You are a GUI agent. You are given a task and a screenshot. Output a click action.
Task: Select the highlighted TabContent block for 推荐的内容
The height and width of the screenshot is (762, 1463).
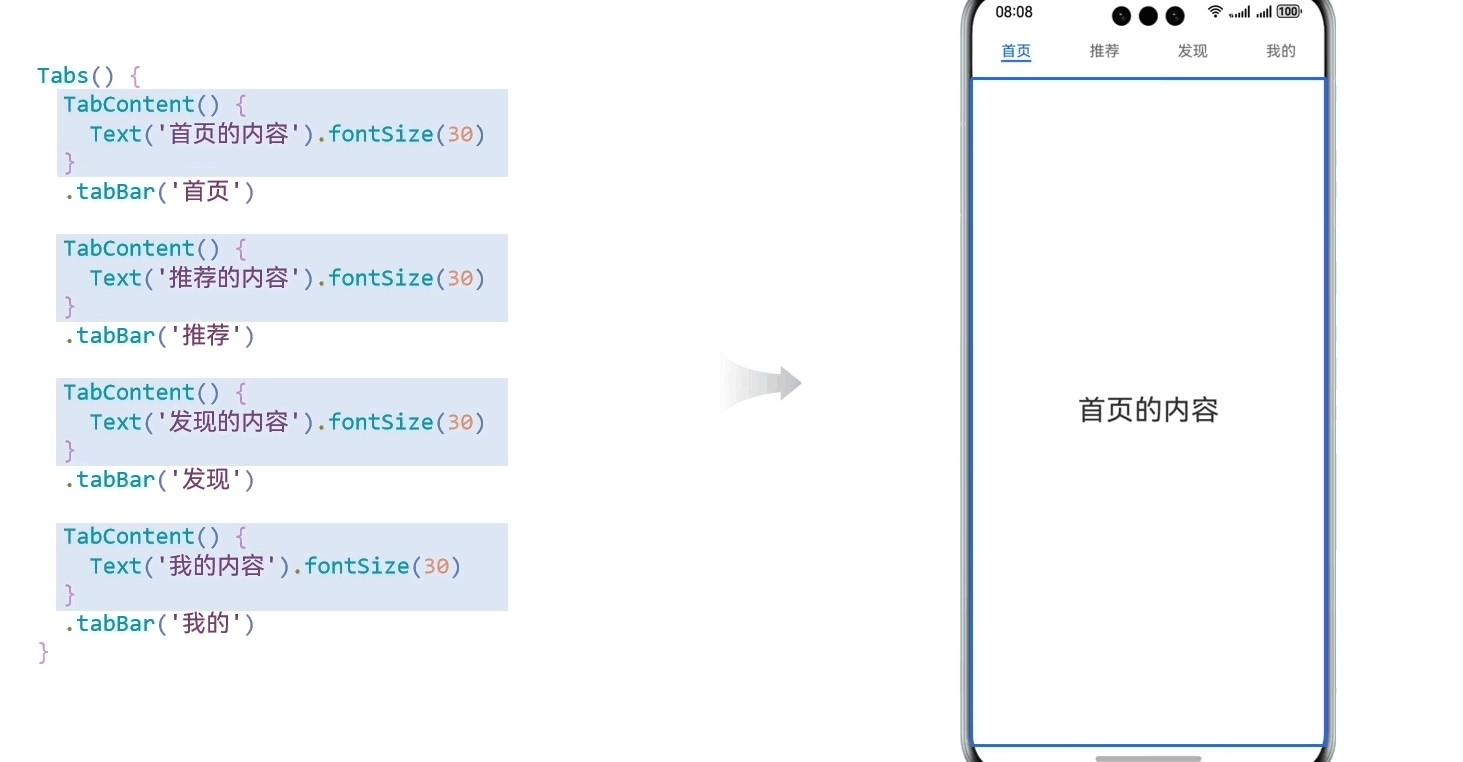(281, 278)
